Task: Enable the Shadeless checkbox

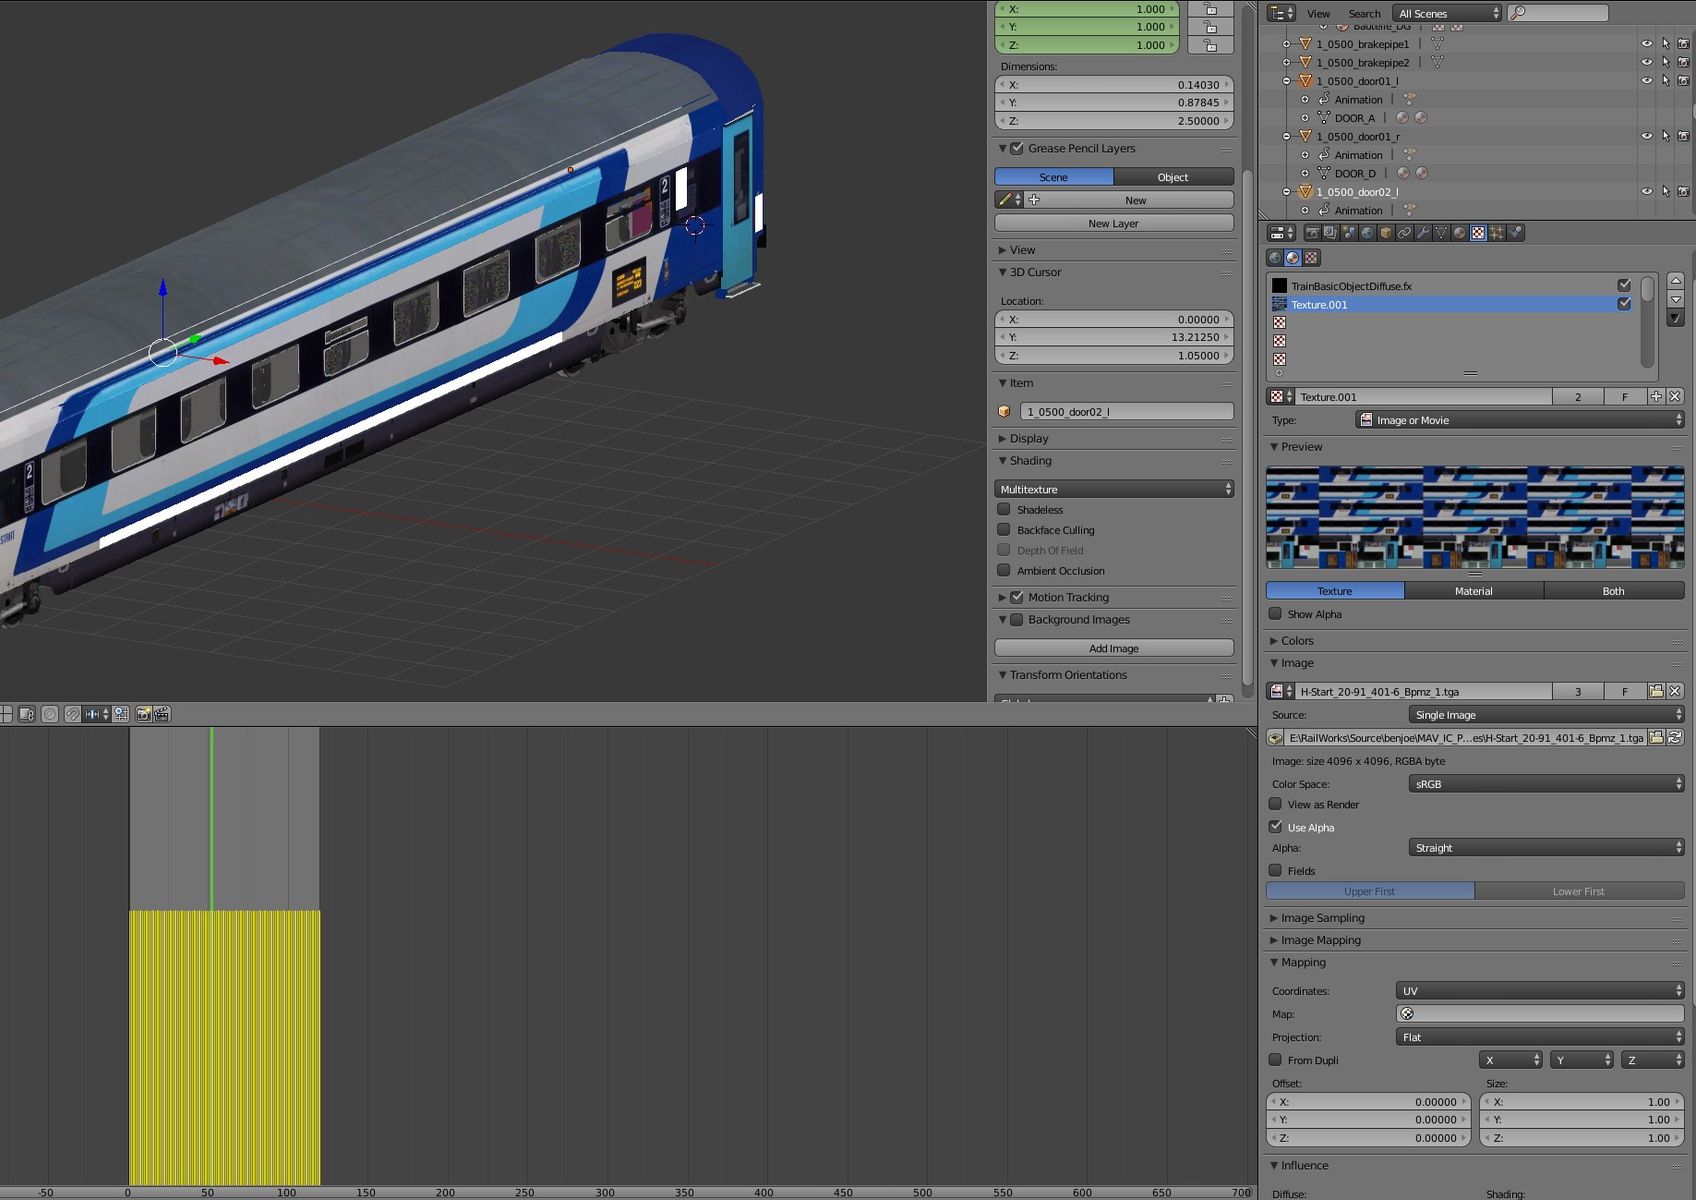Action: click(1004, 510)
